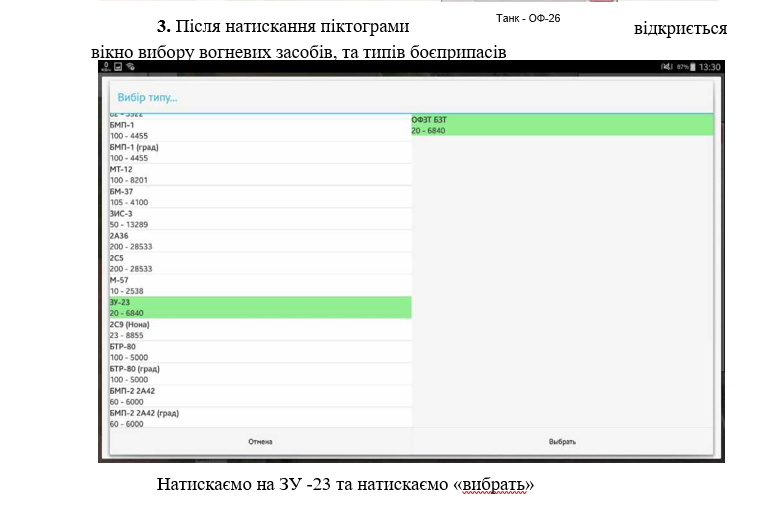Screen dimensions: 757x514
Task: Pick the МТ-12 weapon entry
Action: point(259,174)
